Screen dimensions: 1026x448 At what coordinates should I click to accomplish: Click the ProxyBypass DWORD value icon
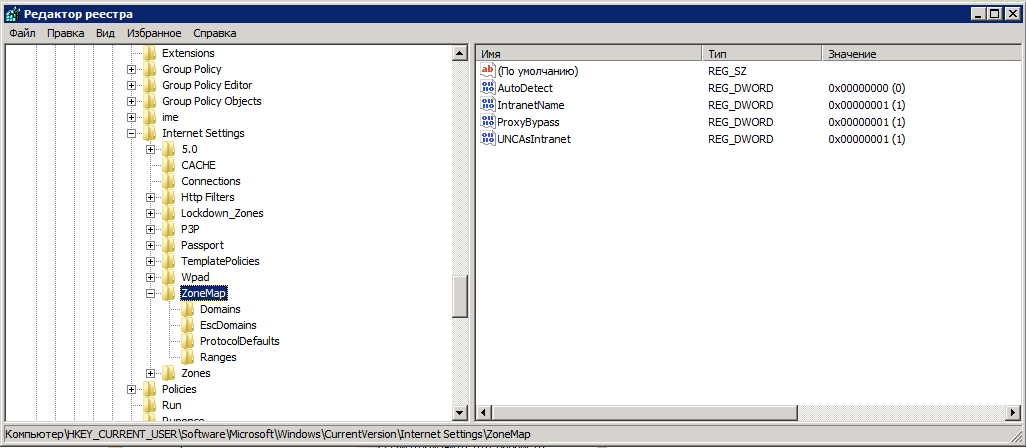488,122
